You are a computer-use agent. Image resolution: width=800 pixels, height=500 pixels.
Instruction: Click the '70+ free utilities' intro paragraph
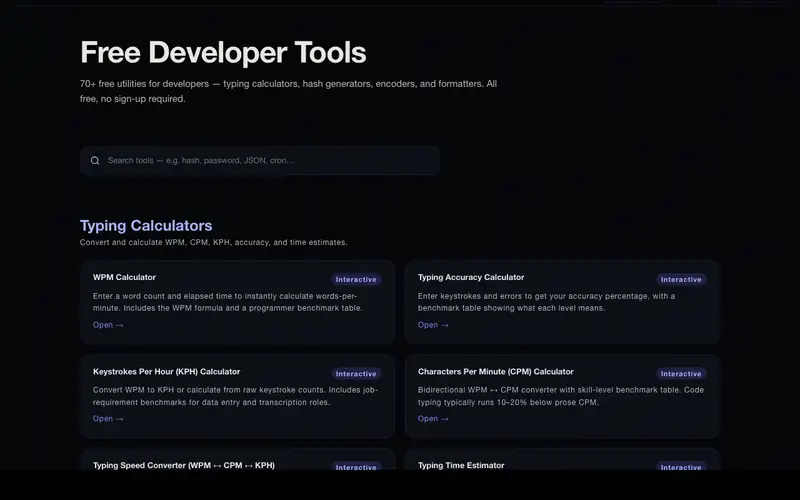tap(288, 91)
